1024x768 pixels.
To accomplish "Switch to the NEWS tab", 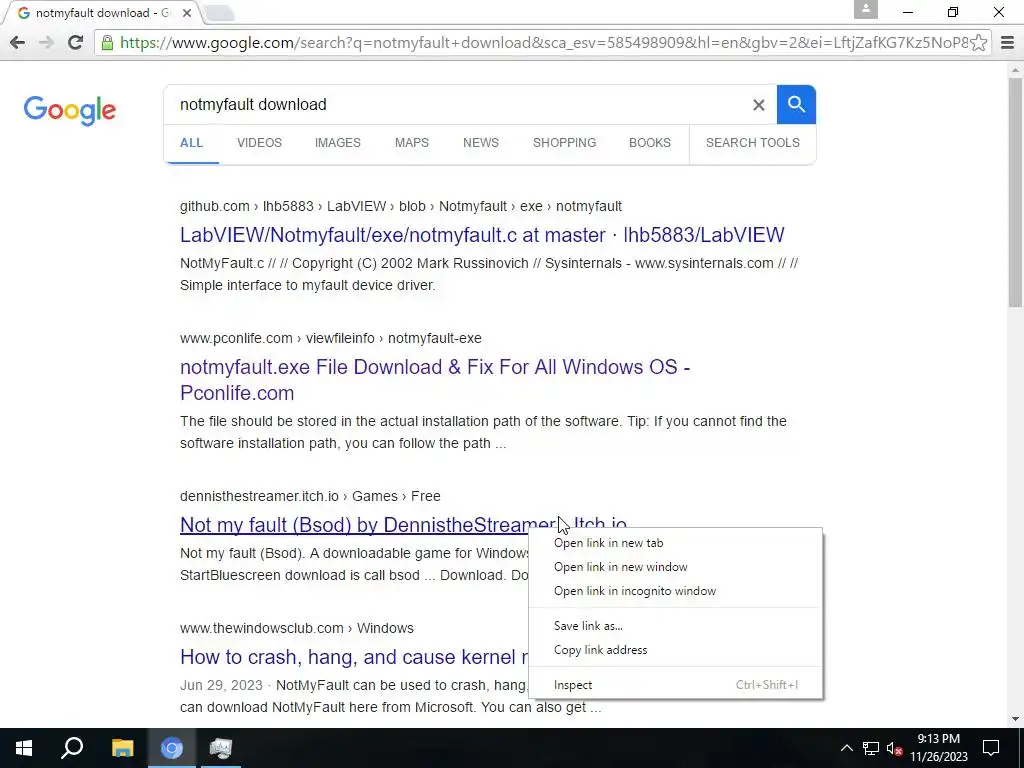I will click(481, 142).
